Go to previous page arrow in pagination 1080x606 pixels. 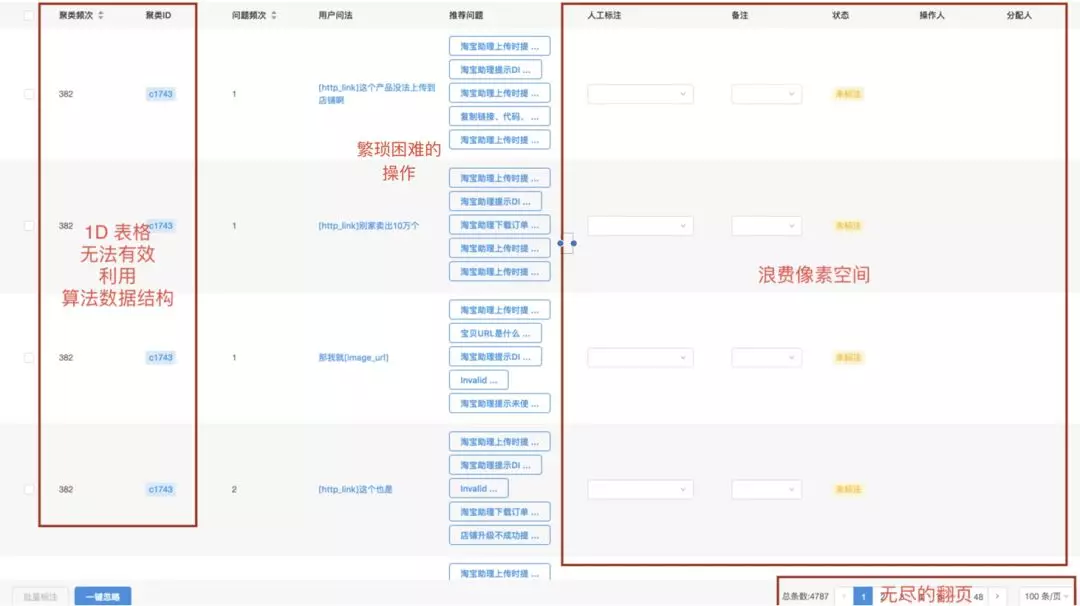tap(844, 596)
